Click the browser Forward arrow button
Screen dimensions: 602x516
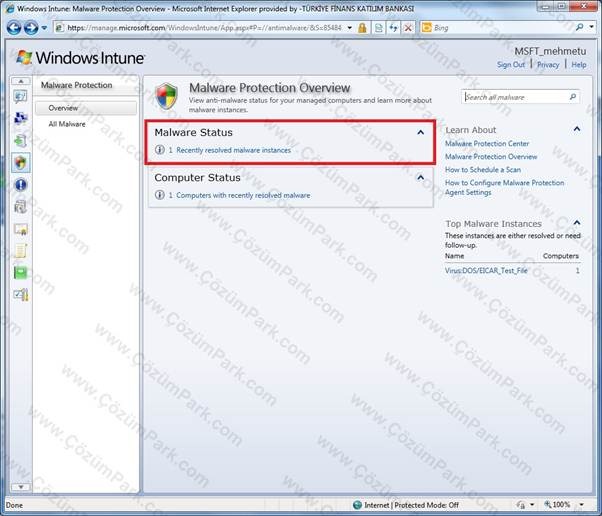pos(31,28)
